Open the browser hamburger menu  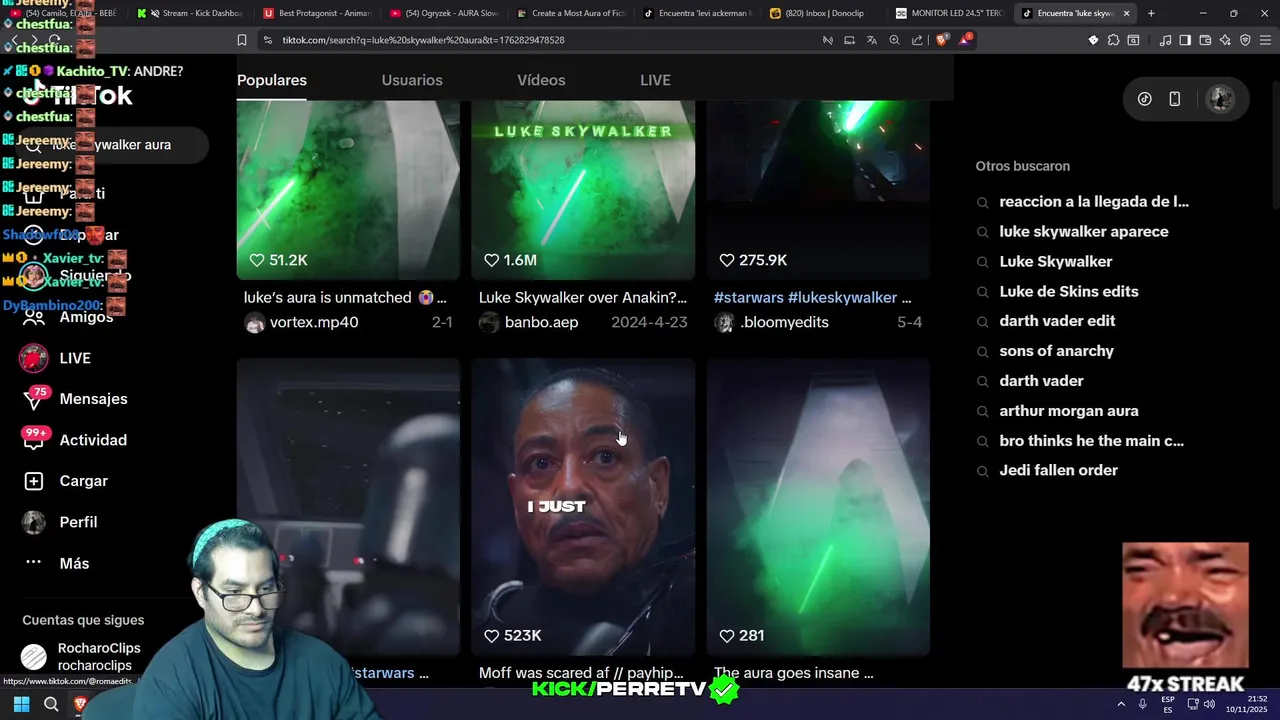click(x=1265, y=40)
